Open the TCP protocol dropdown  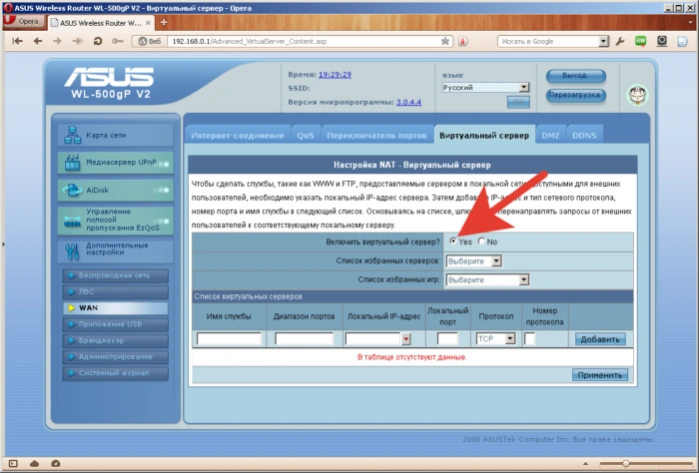point(496,339)
